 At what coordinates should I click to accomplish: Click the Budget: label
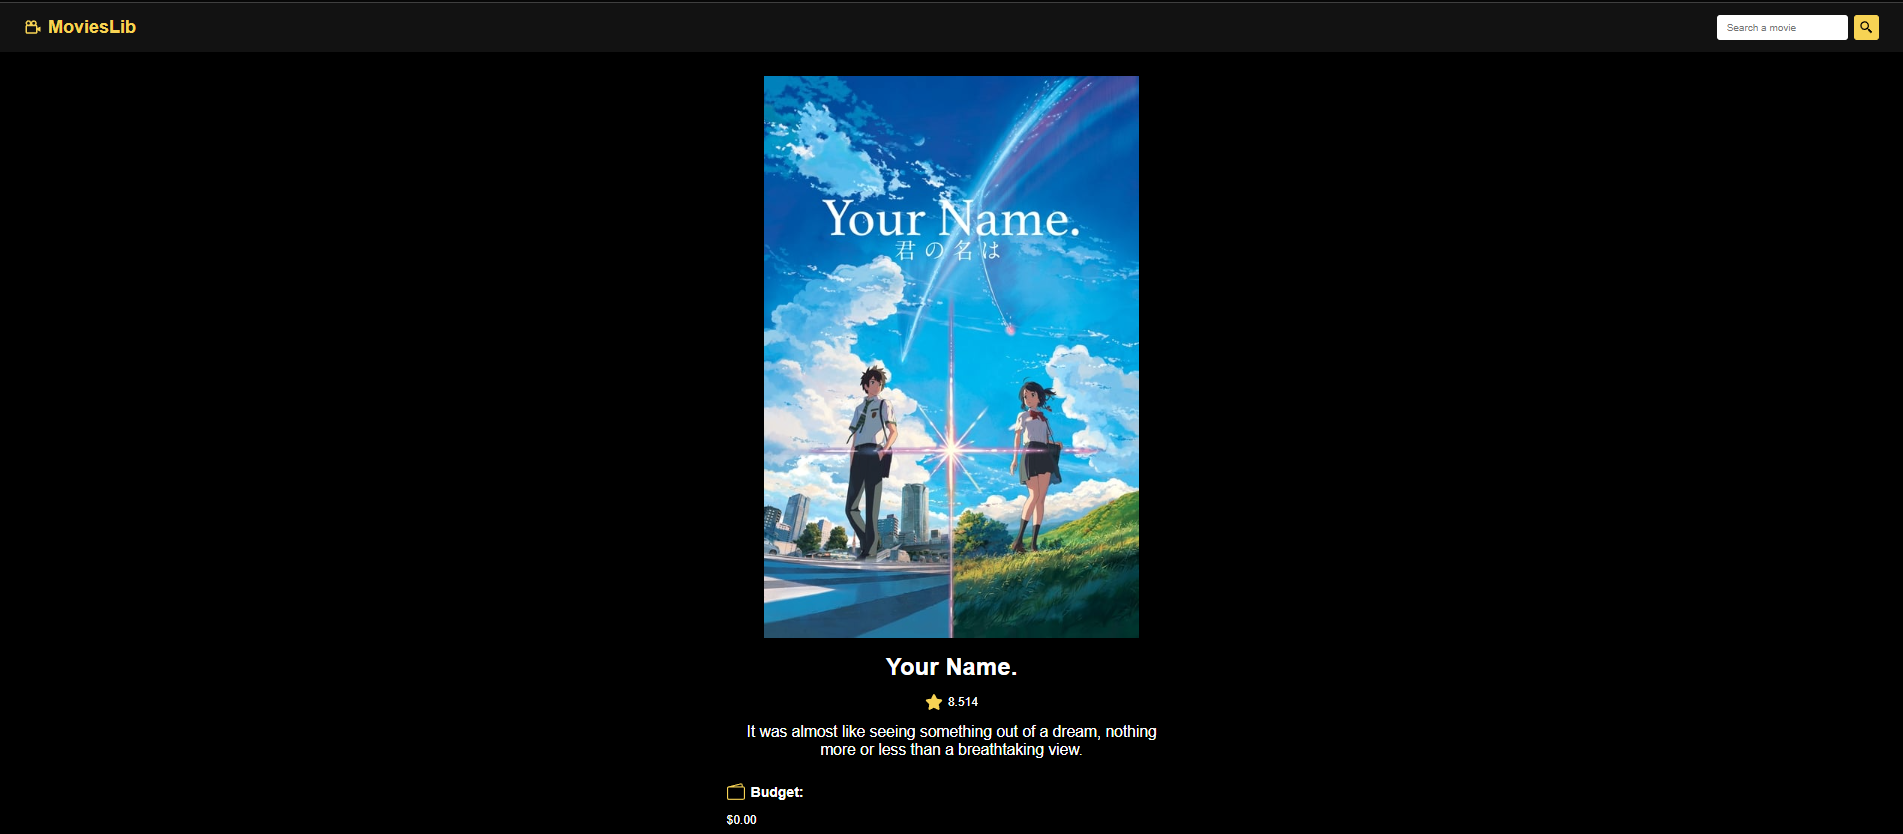pos(777,792)
